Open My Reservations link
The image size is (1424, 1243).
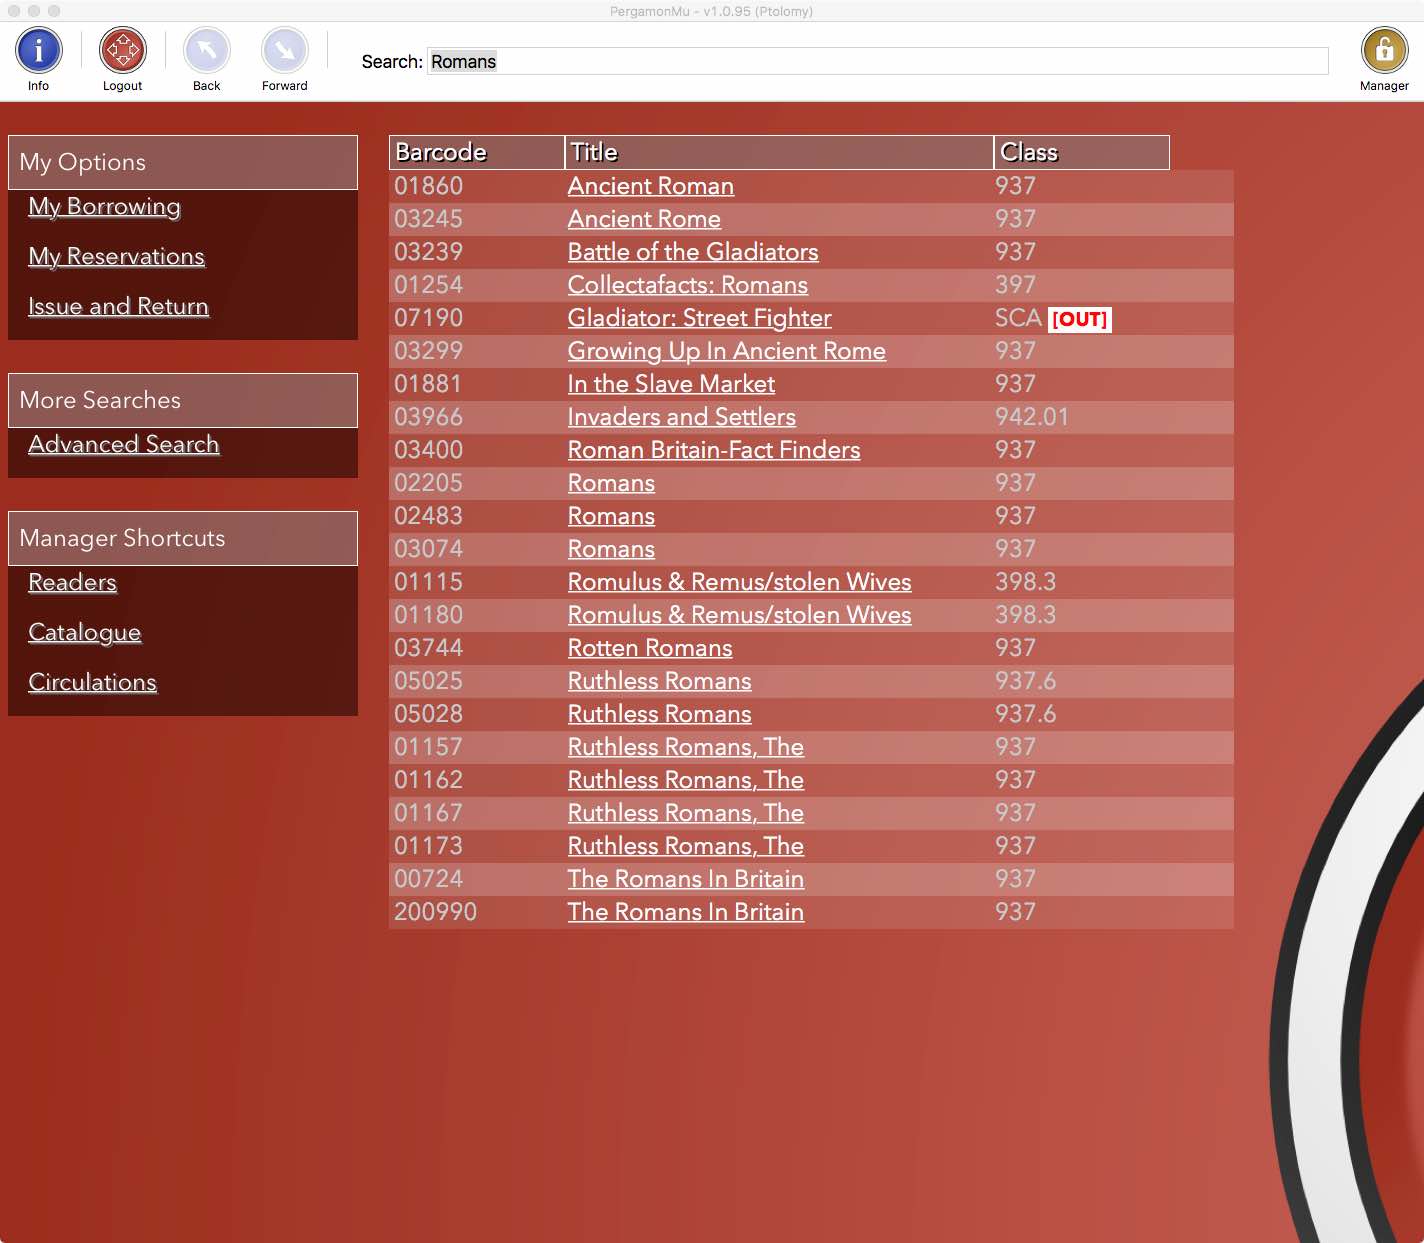pos(117,256)
